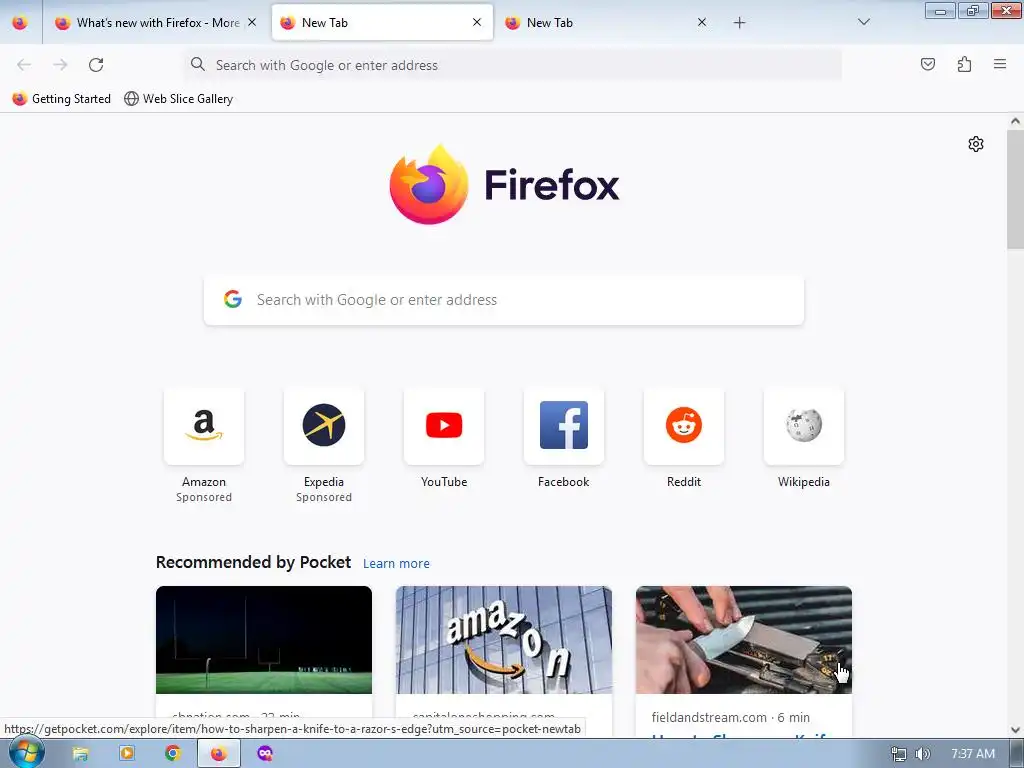This screenshot has width=1024, height=768.
Task: Open the football field Pocket story thumbnail
Action: [x=264, y=640]
